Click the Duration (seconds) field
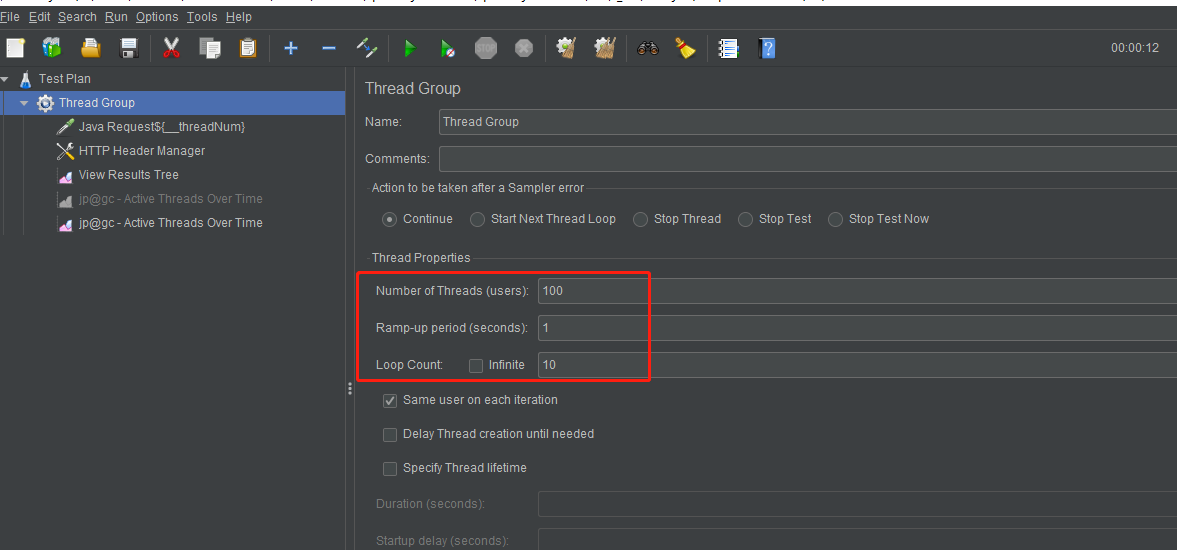The image size is (1177, 550). [857, 503]
